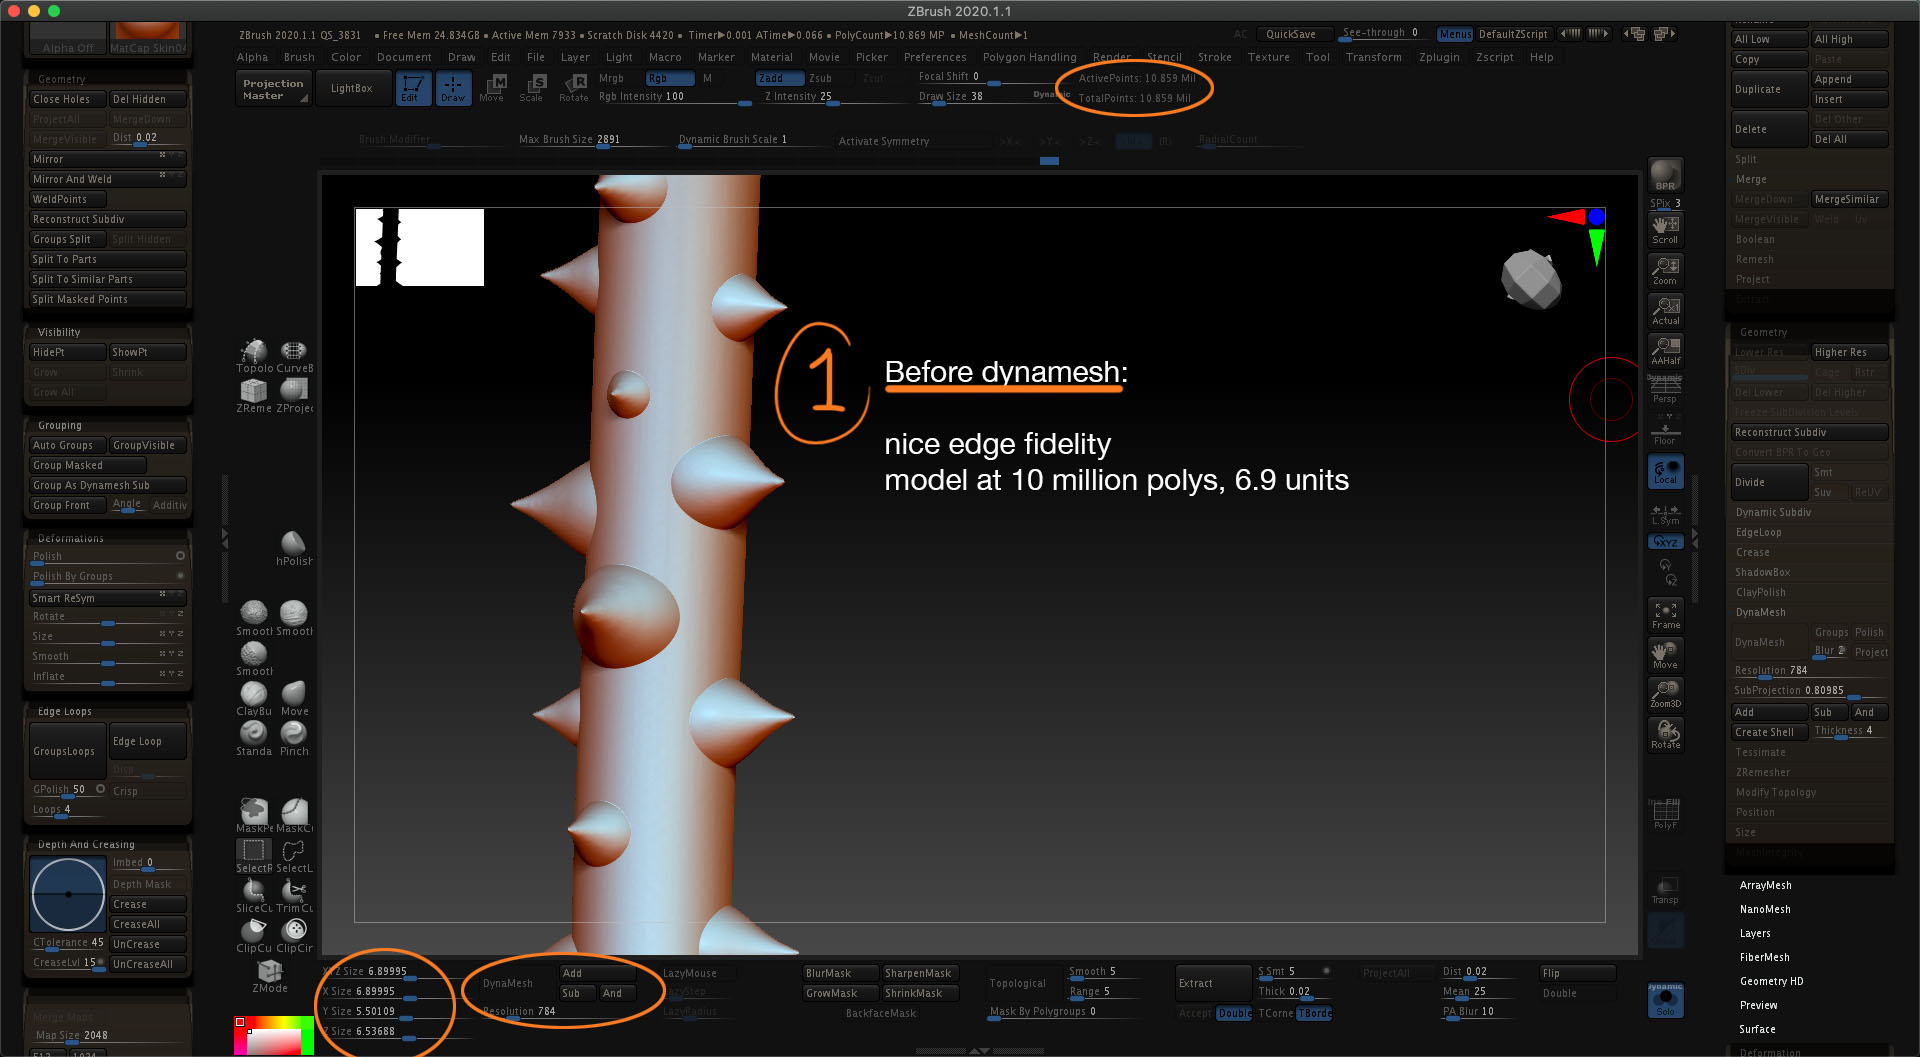This screenshot has height=1057, width=1920.
Task: Expand the FiberMesh subpalette
Action: pos(1764,957)
